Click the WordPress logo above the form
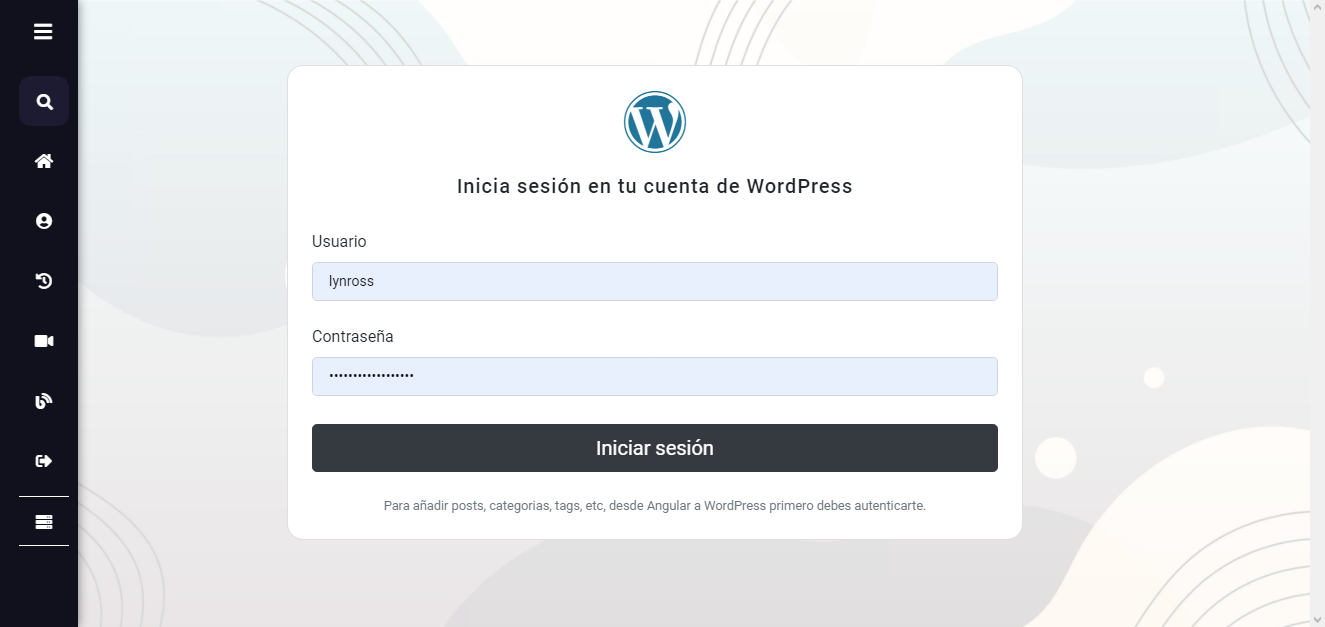Viewport: 1325px width, 627px height. (655, 122)
